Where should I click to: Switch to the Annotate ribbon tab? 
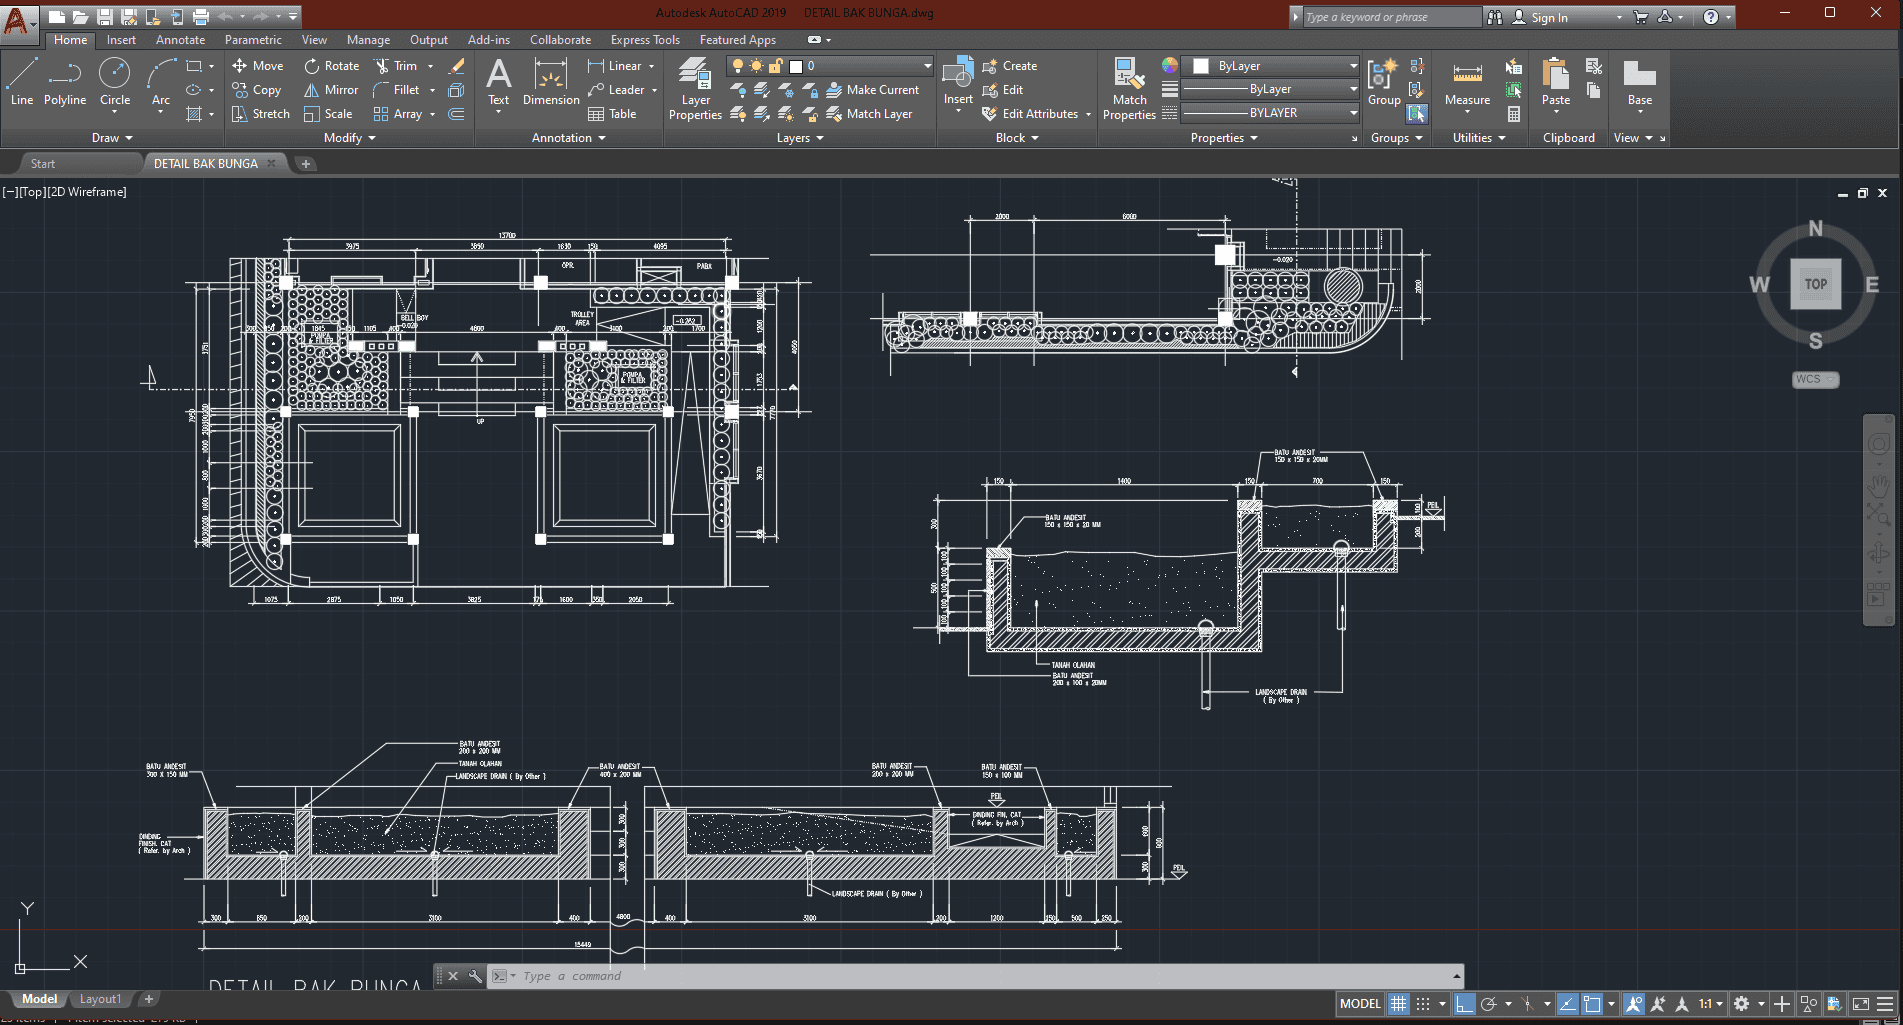pos(180,40)
